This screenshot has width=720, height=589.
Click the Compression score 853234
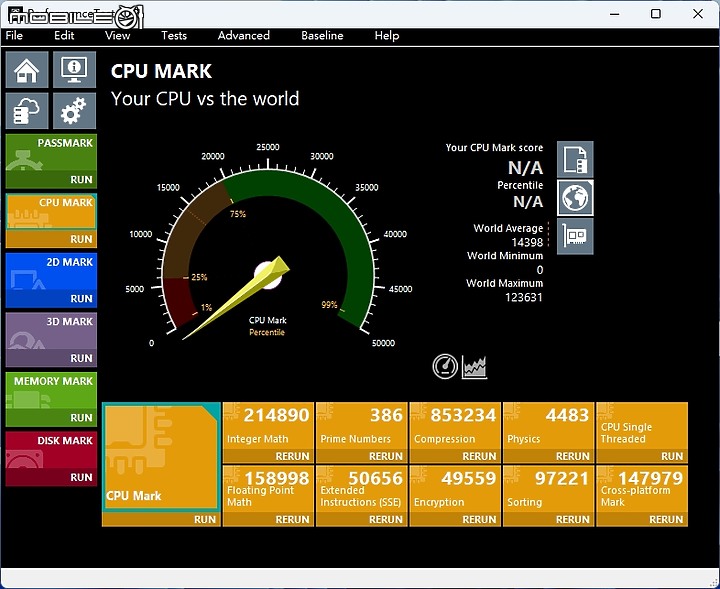coord(463,415)
